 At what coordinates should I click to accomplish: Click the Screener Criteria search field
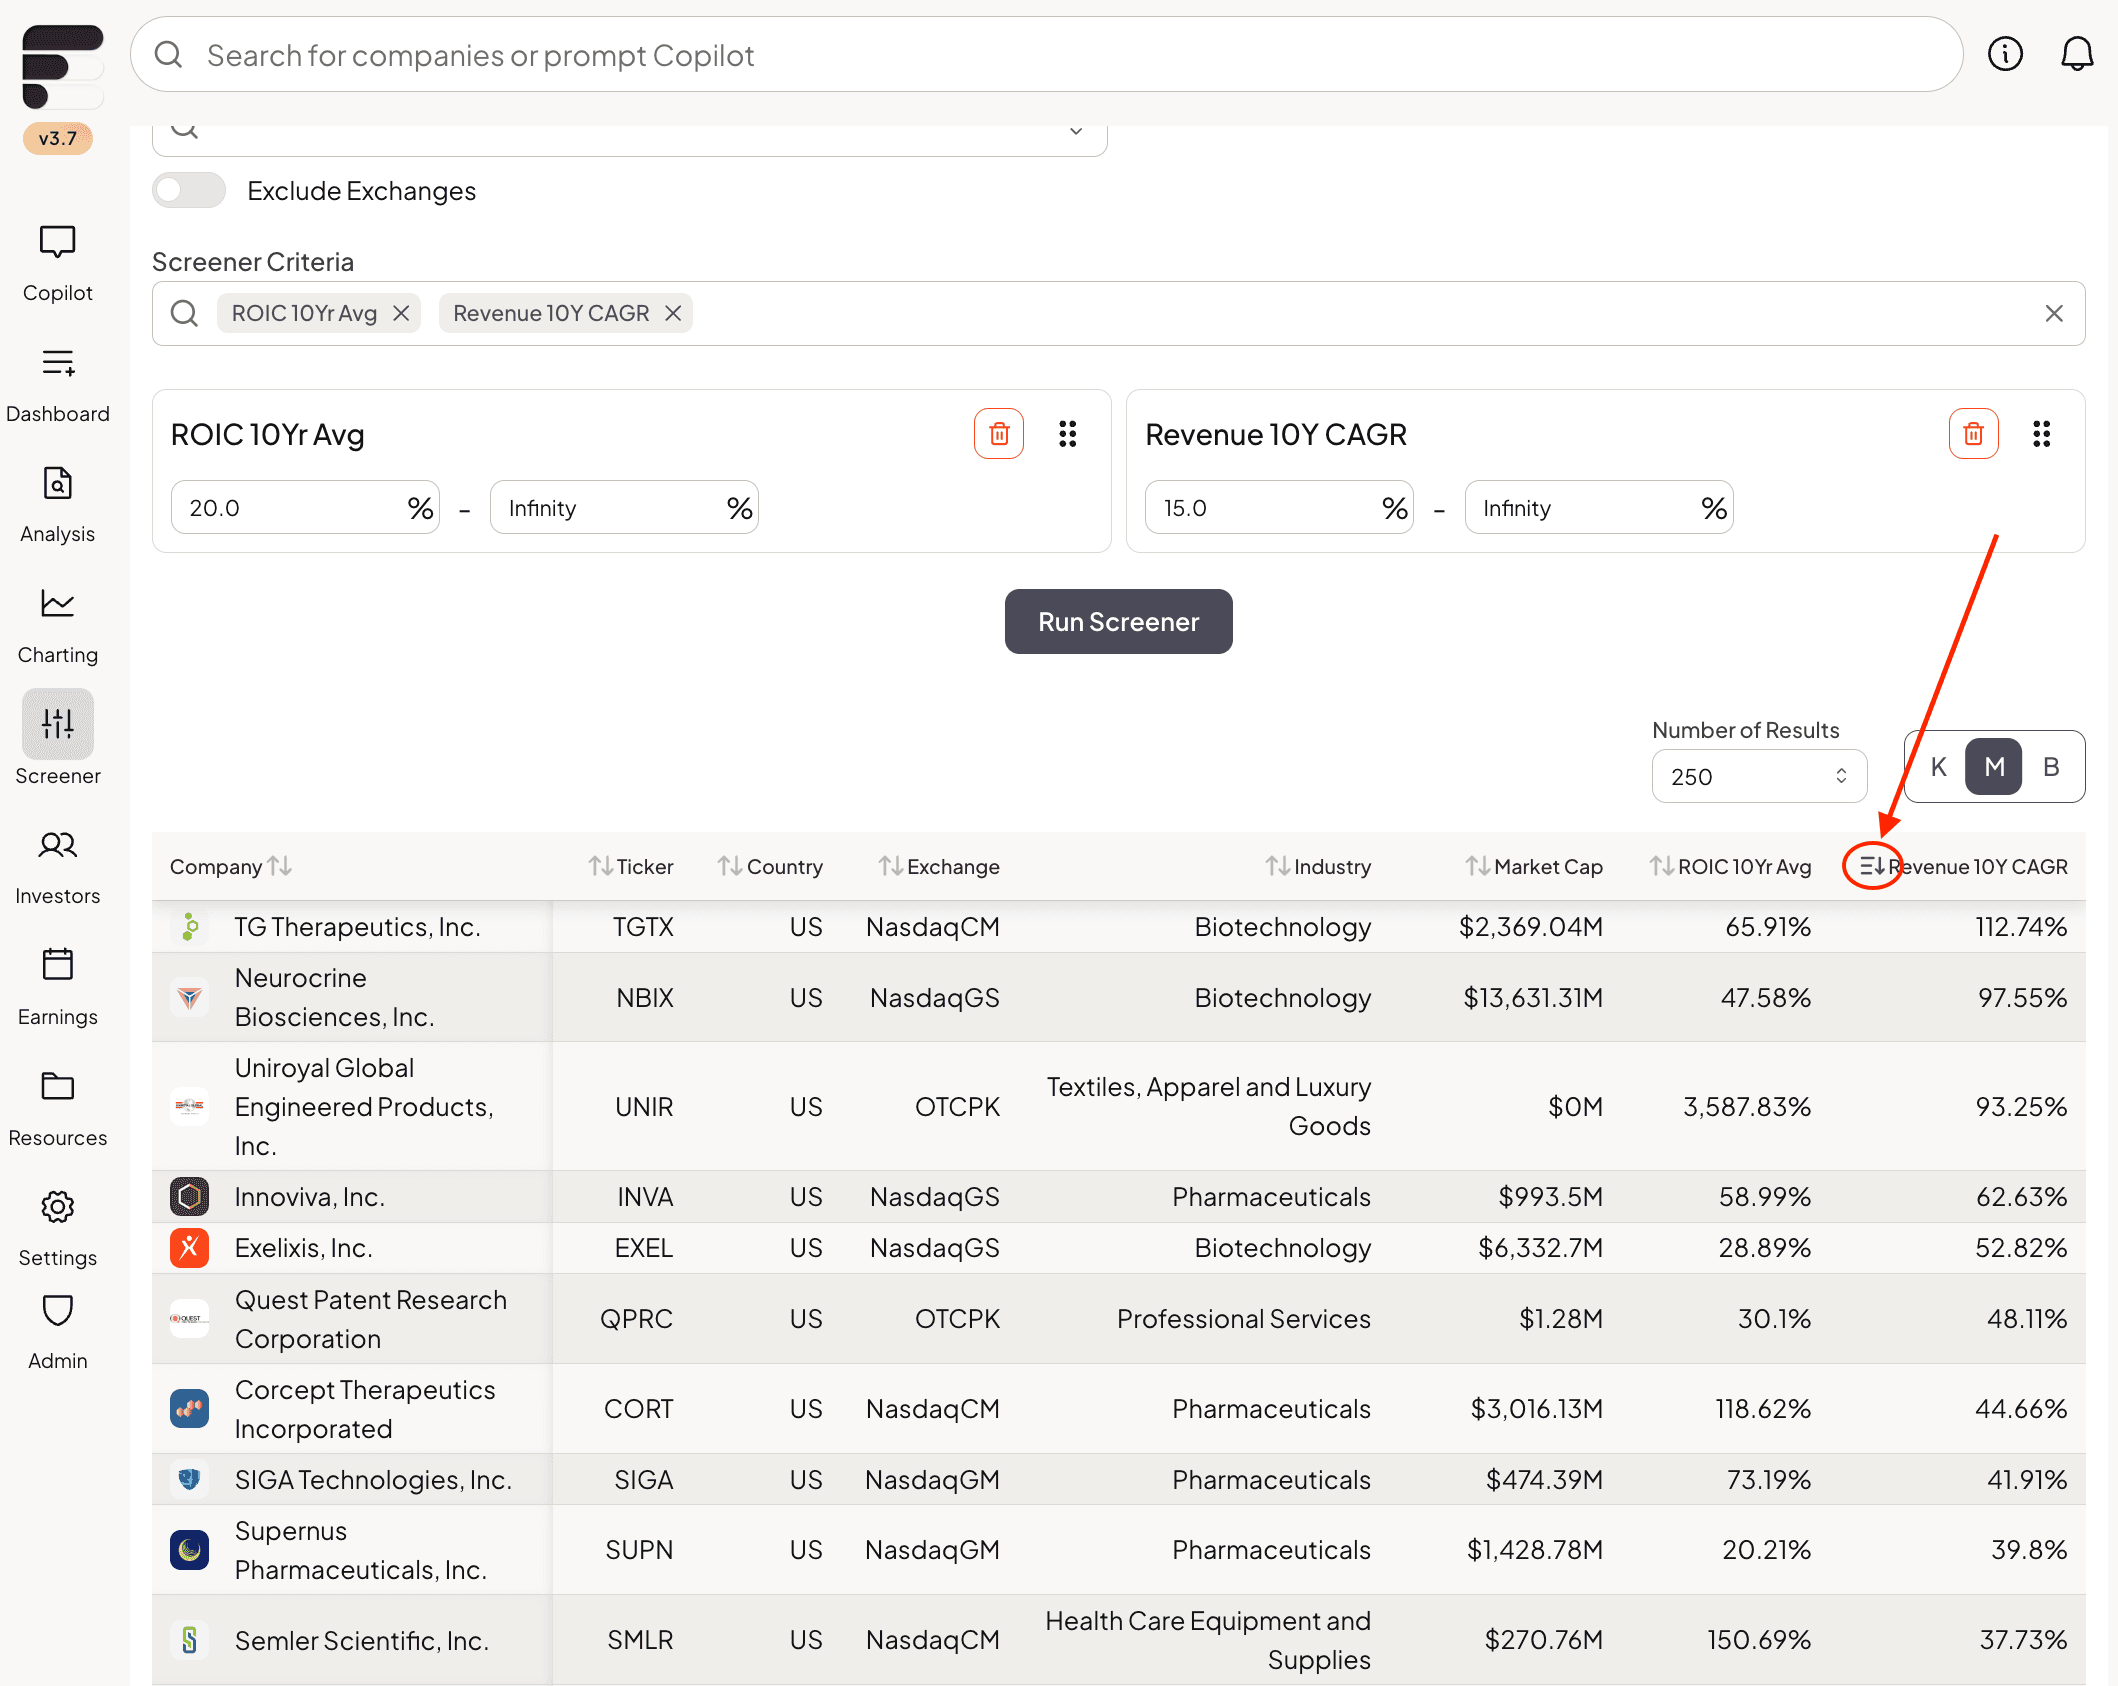click(1118, 313)
